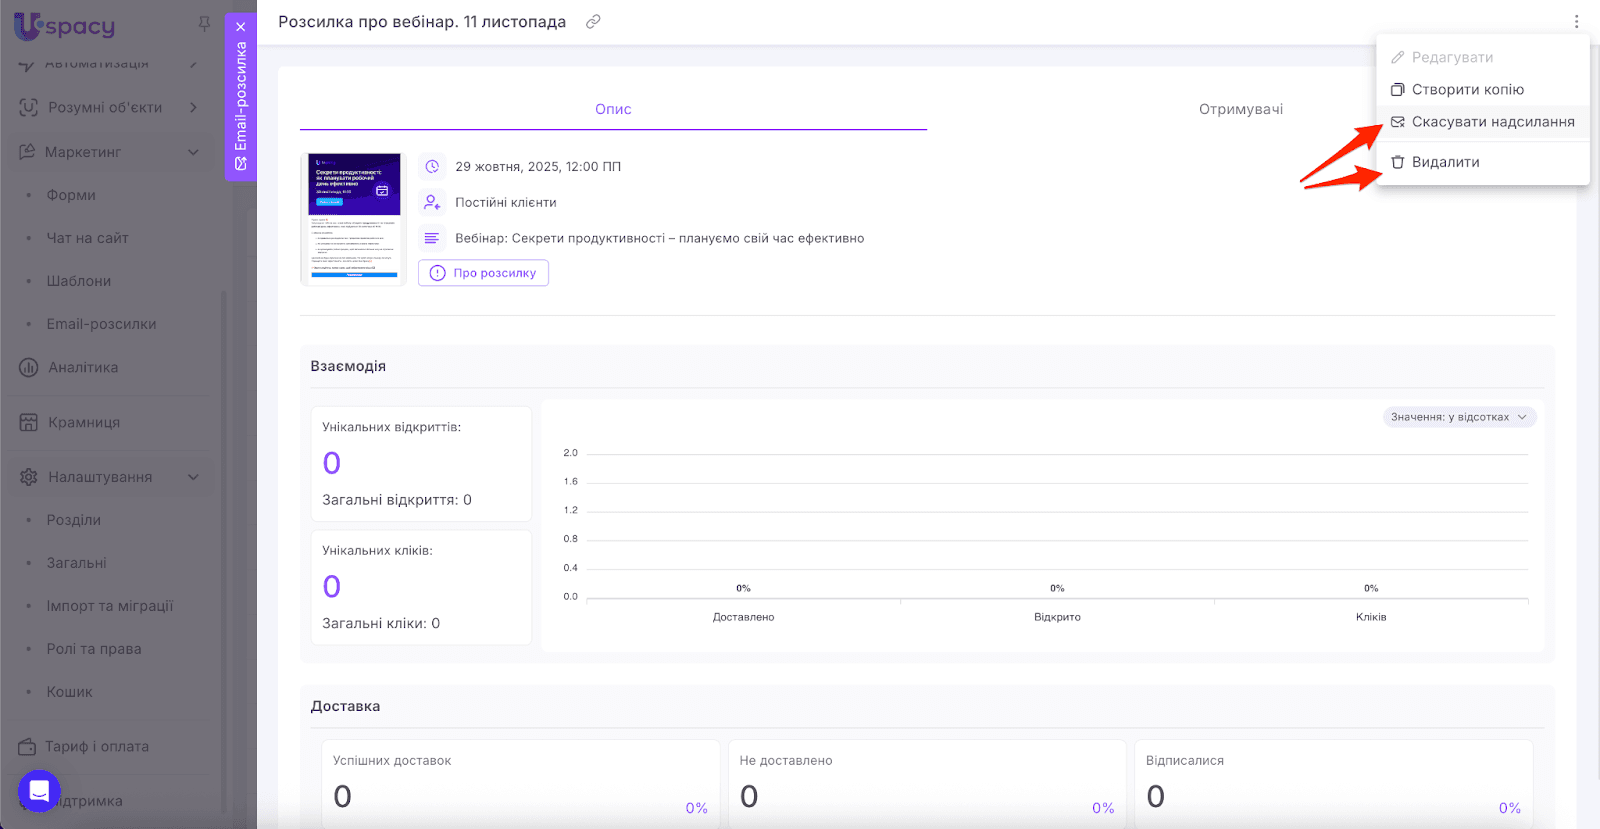Image resolution: width=1600 pixels, height=829 pixels.
Task: Click the copy link icon beside campaign title
Action: [593, 22]
